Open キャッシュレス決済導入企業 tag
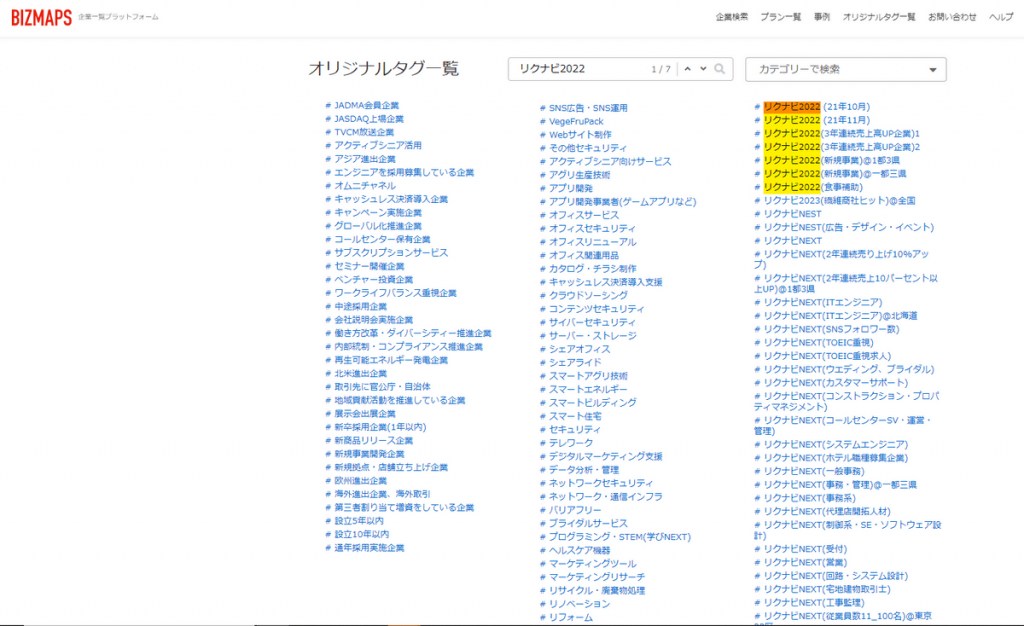 [391, 199]
